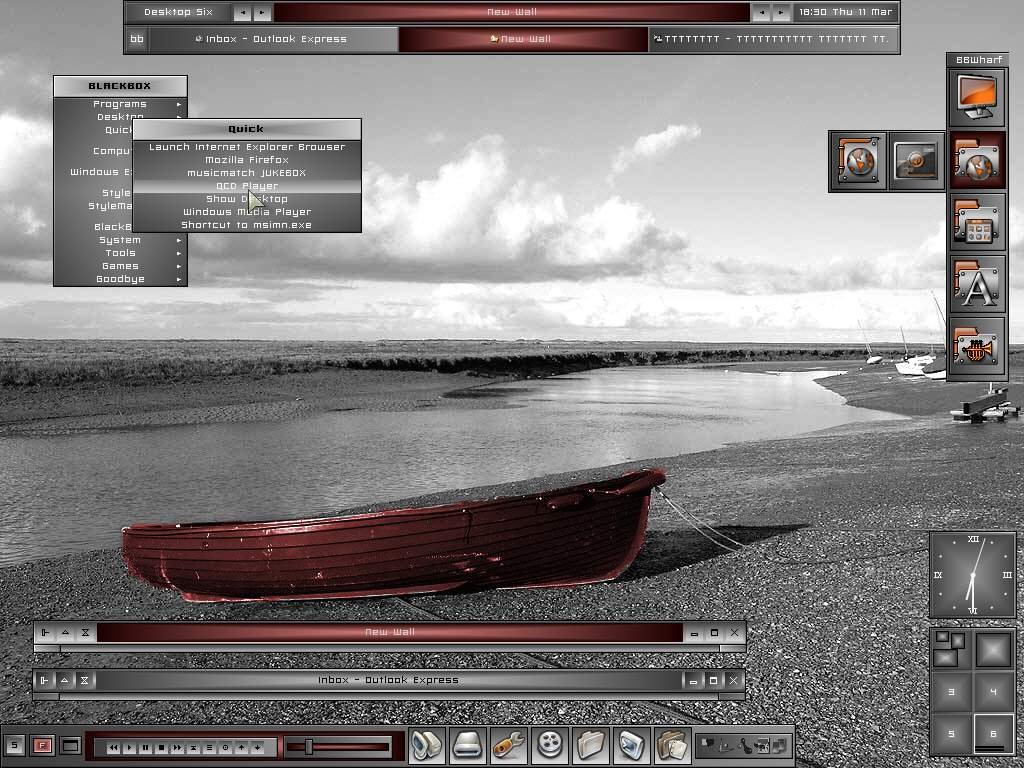Viewport: 1024px width, 768px height.
Task: Click the trumpet music folder in the dock
Action: [x=977, y=348]
